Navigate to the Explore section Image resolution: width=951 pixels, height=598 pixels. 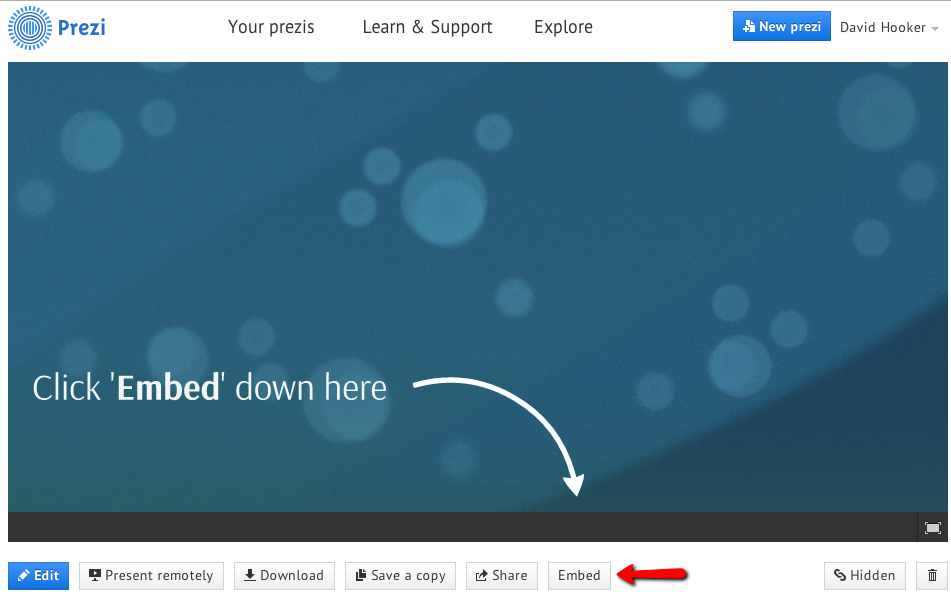tap(563, 27)
